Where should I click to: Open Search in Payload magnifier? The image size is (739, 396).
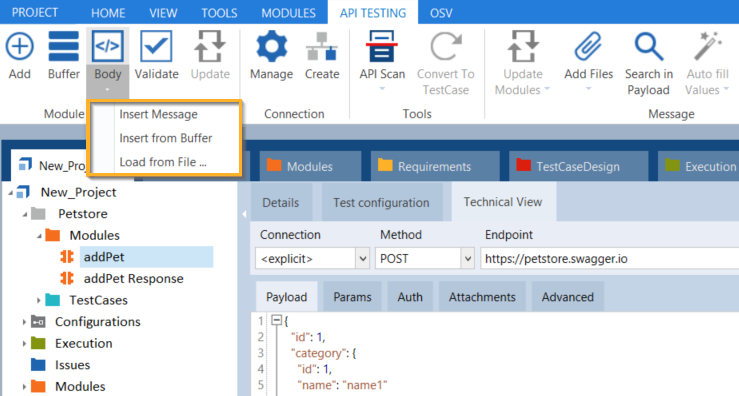click(649, 46)
